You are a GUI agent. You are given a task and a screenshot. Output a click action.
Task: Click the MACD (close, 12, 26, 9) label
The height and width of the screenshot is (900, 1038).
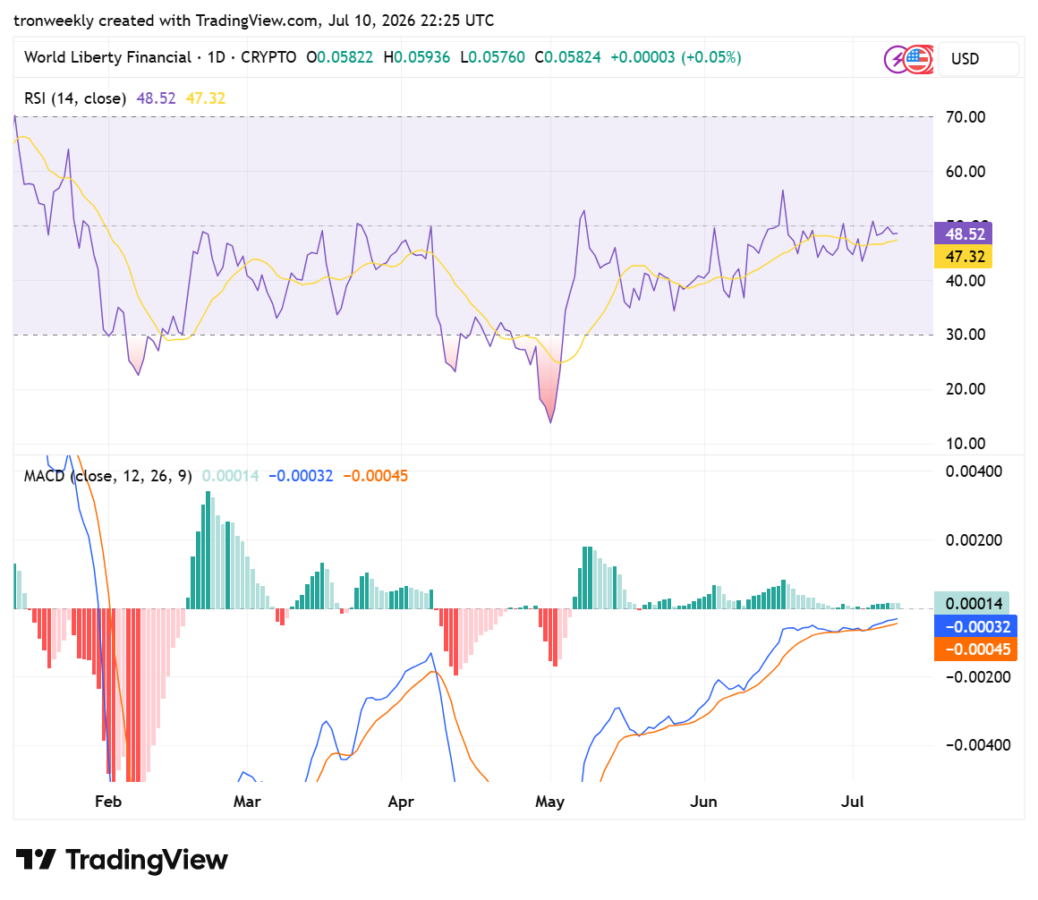108,476
